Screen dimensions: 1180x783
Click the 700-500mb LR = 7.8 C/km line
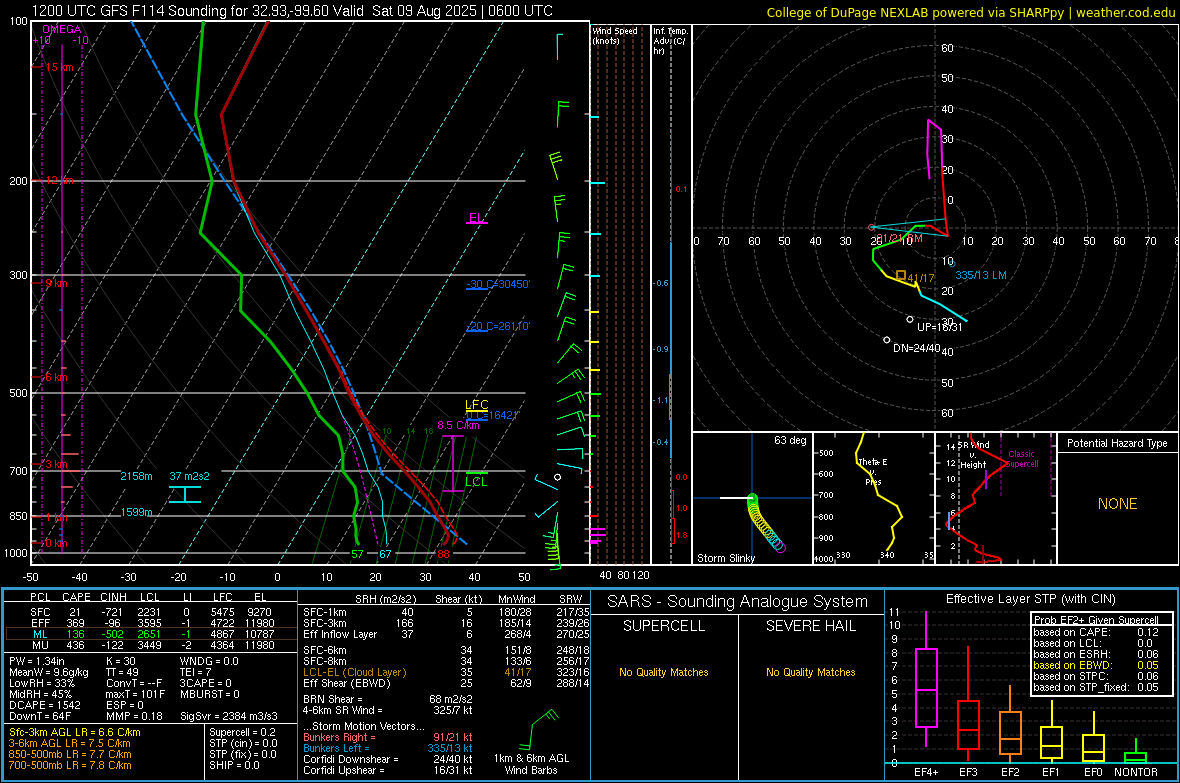coord(69,766)
